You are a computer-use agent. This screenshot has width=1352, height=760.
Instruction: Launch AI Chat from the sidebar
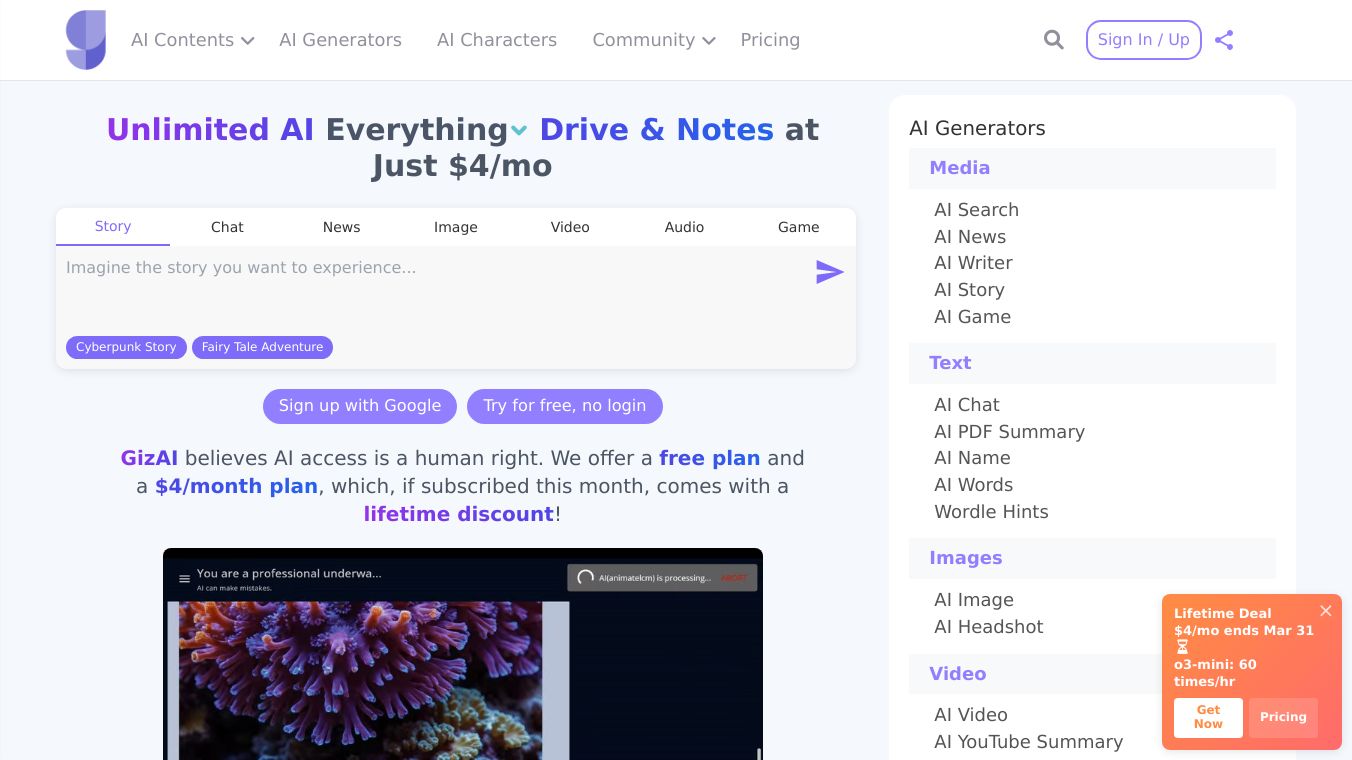(x=967, y=405)
